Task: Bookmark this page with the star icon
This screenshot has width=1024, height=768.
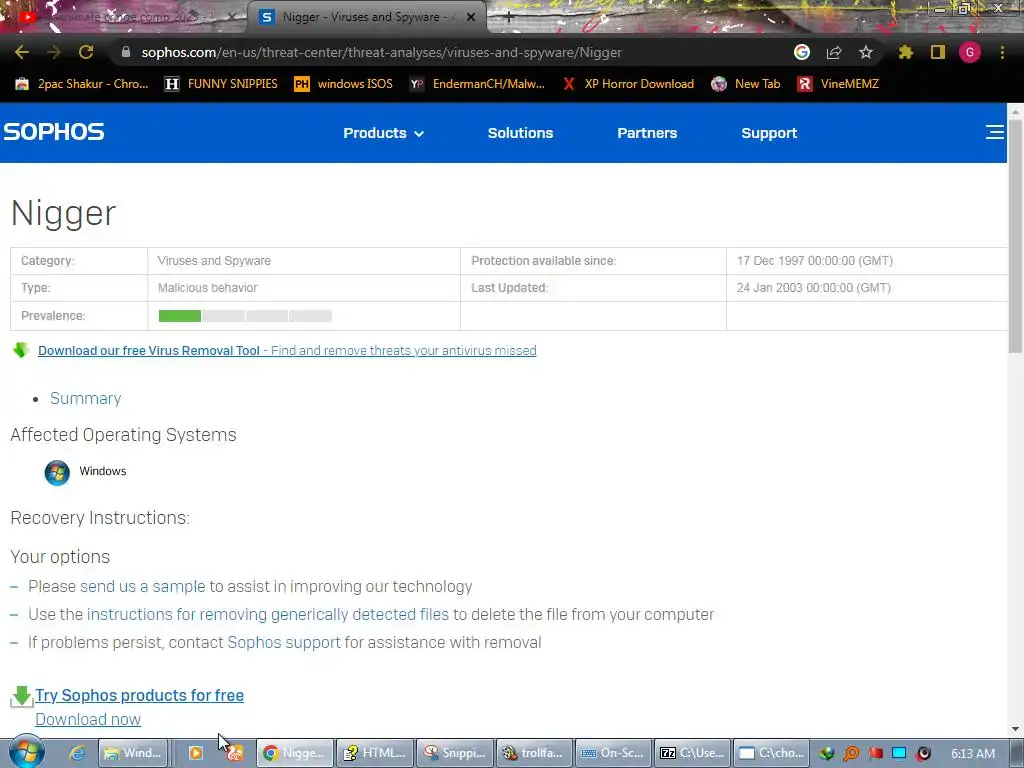Action: (866, 52)
